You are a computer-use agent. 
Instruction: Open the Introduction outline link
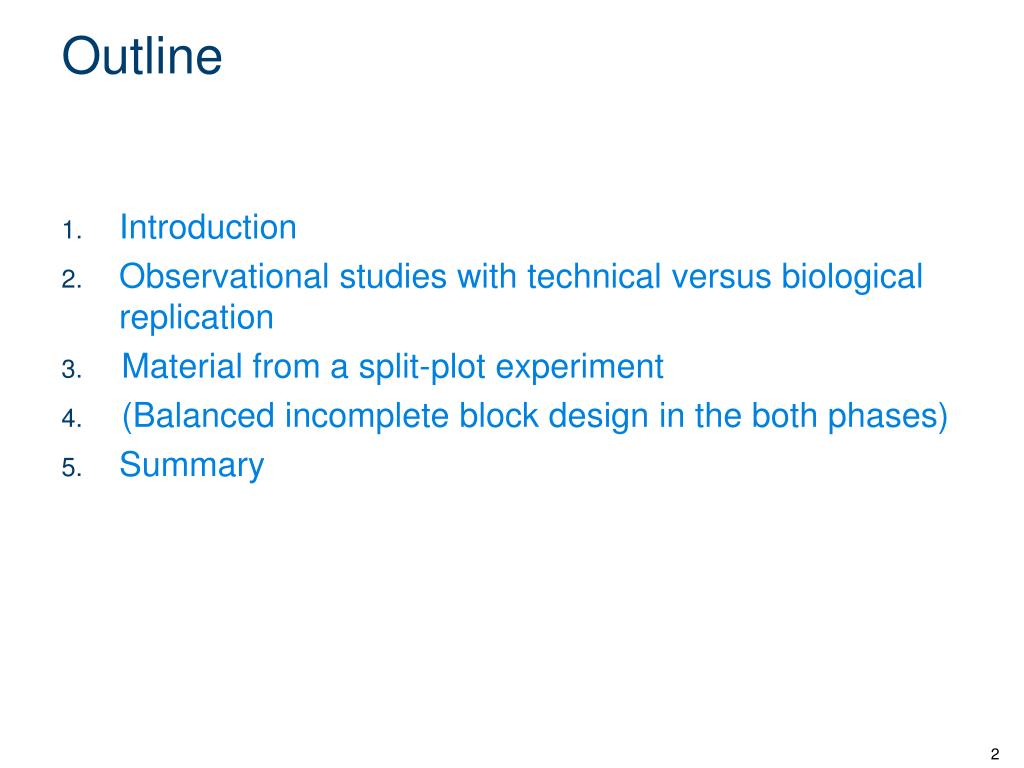tap(208, 227)
